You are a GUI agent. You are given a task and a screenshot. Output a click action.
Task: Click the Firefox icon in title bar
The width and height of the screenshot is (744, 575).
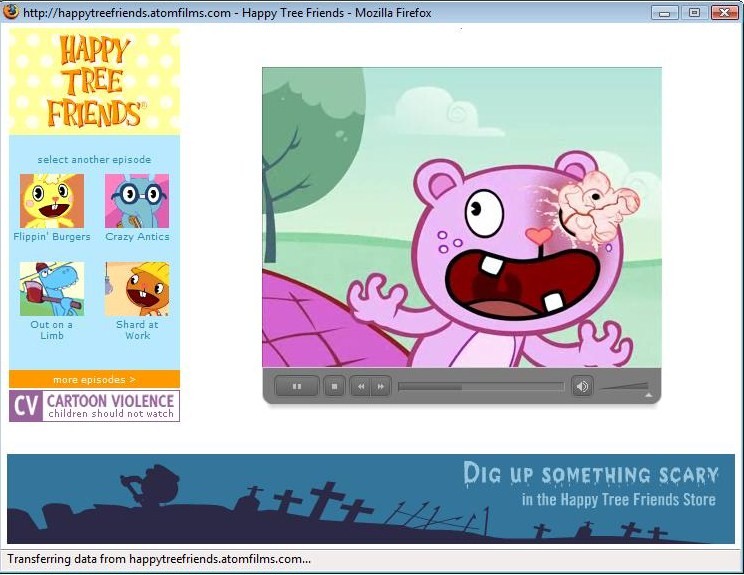point(10,12)
